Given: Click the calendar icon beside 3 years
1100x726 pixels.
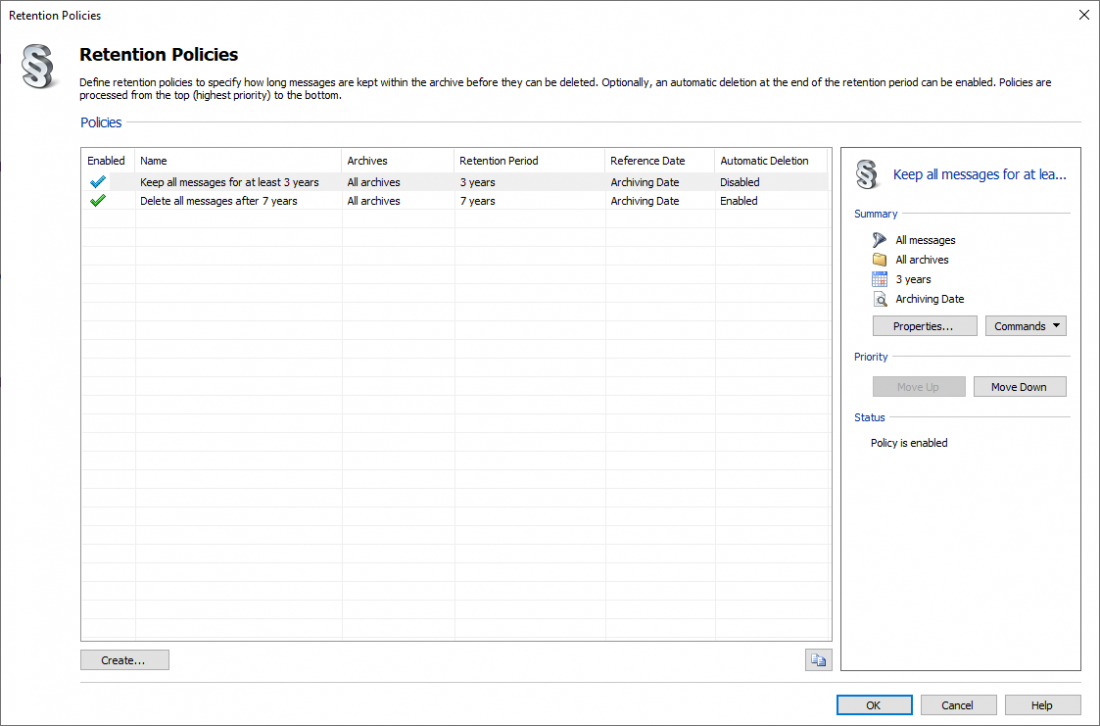Looking at the screenshot, I should coord(879,280).
